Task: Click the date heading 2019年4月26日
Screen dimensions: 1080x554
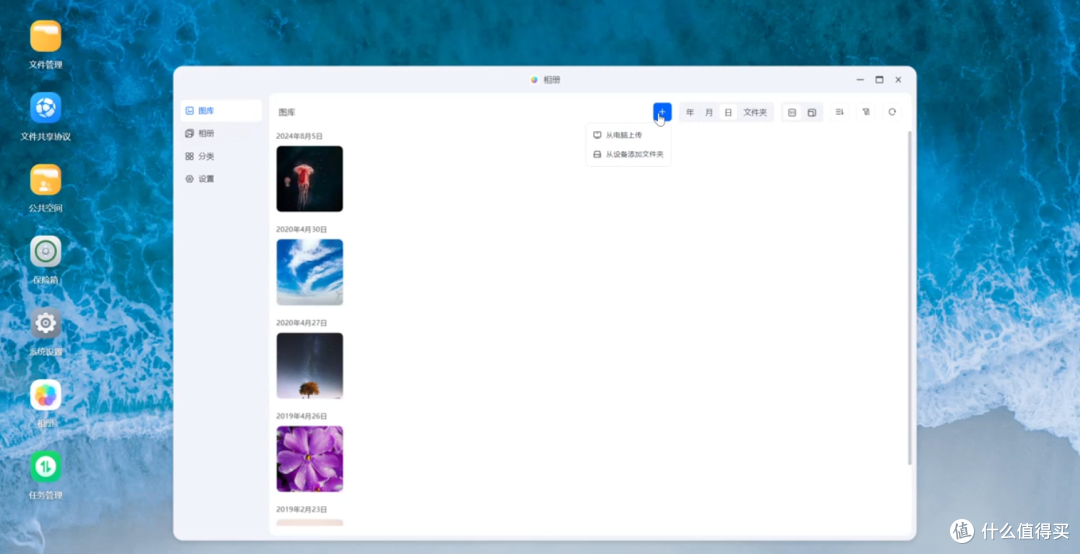Action: click(x=302, y=416)
